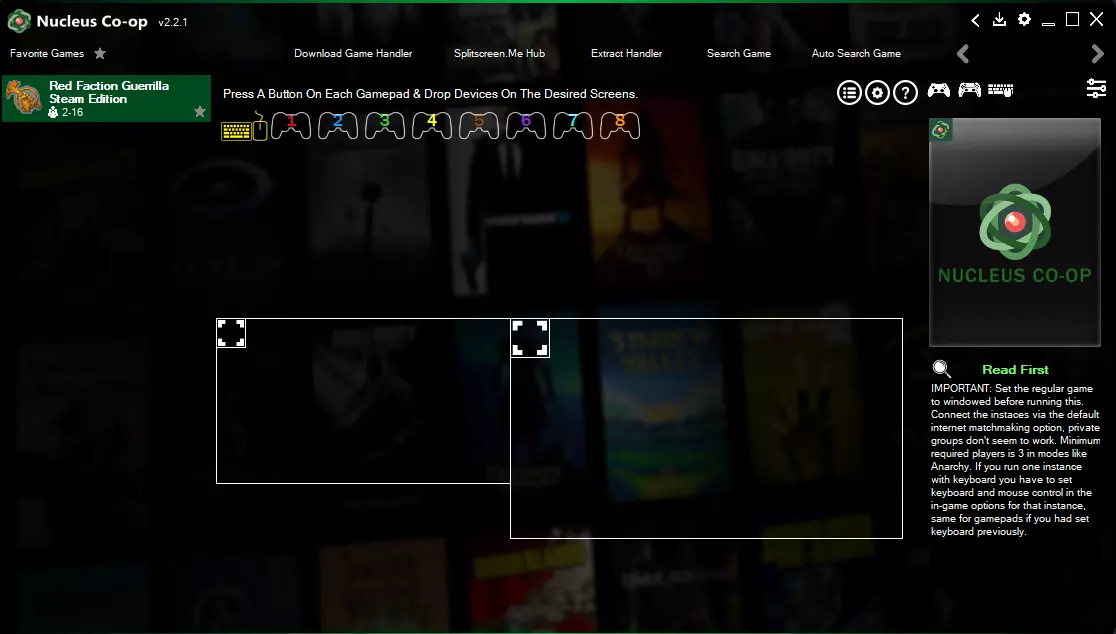Choose Search Game
This screenshot has width=1116, height=634.
click(739, 53)
